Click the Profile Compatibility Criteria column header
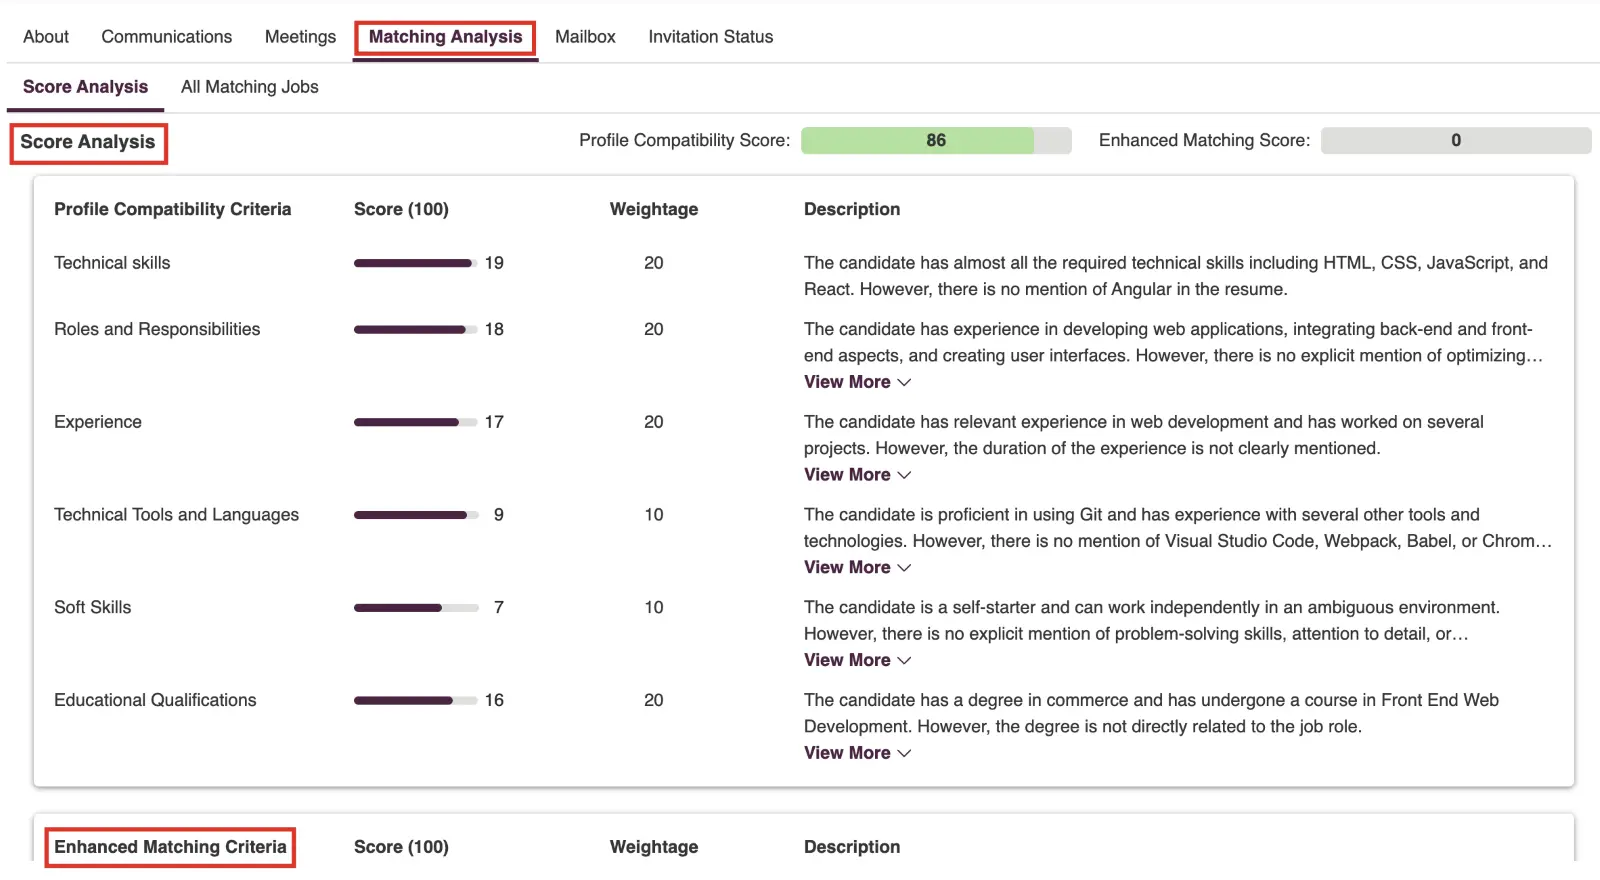1600x880 pixels. (173, 209)
